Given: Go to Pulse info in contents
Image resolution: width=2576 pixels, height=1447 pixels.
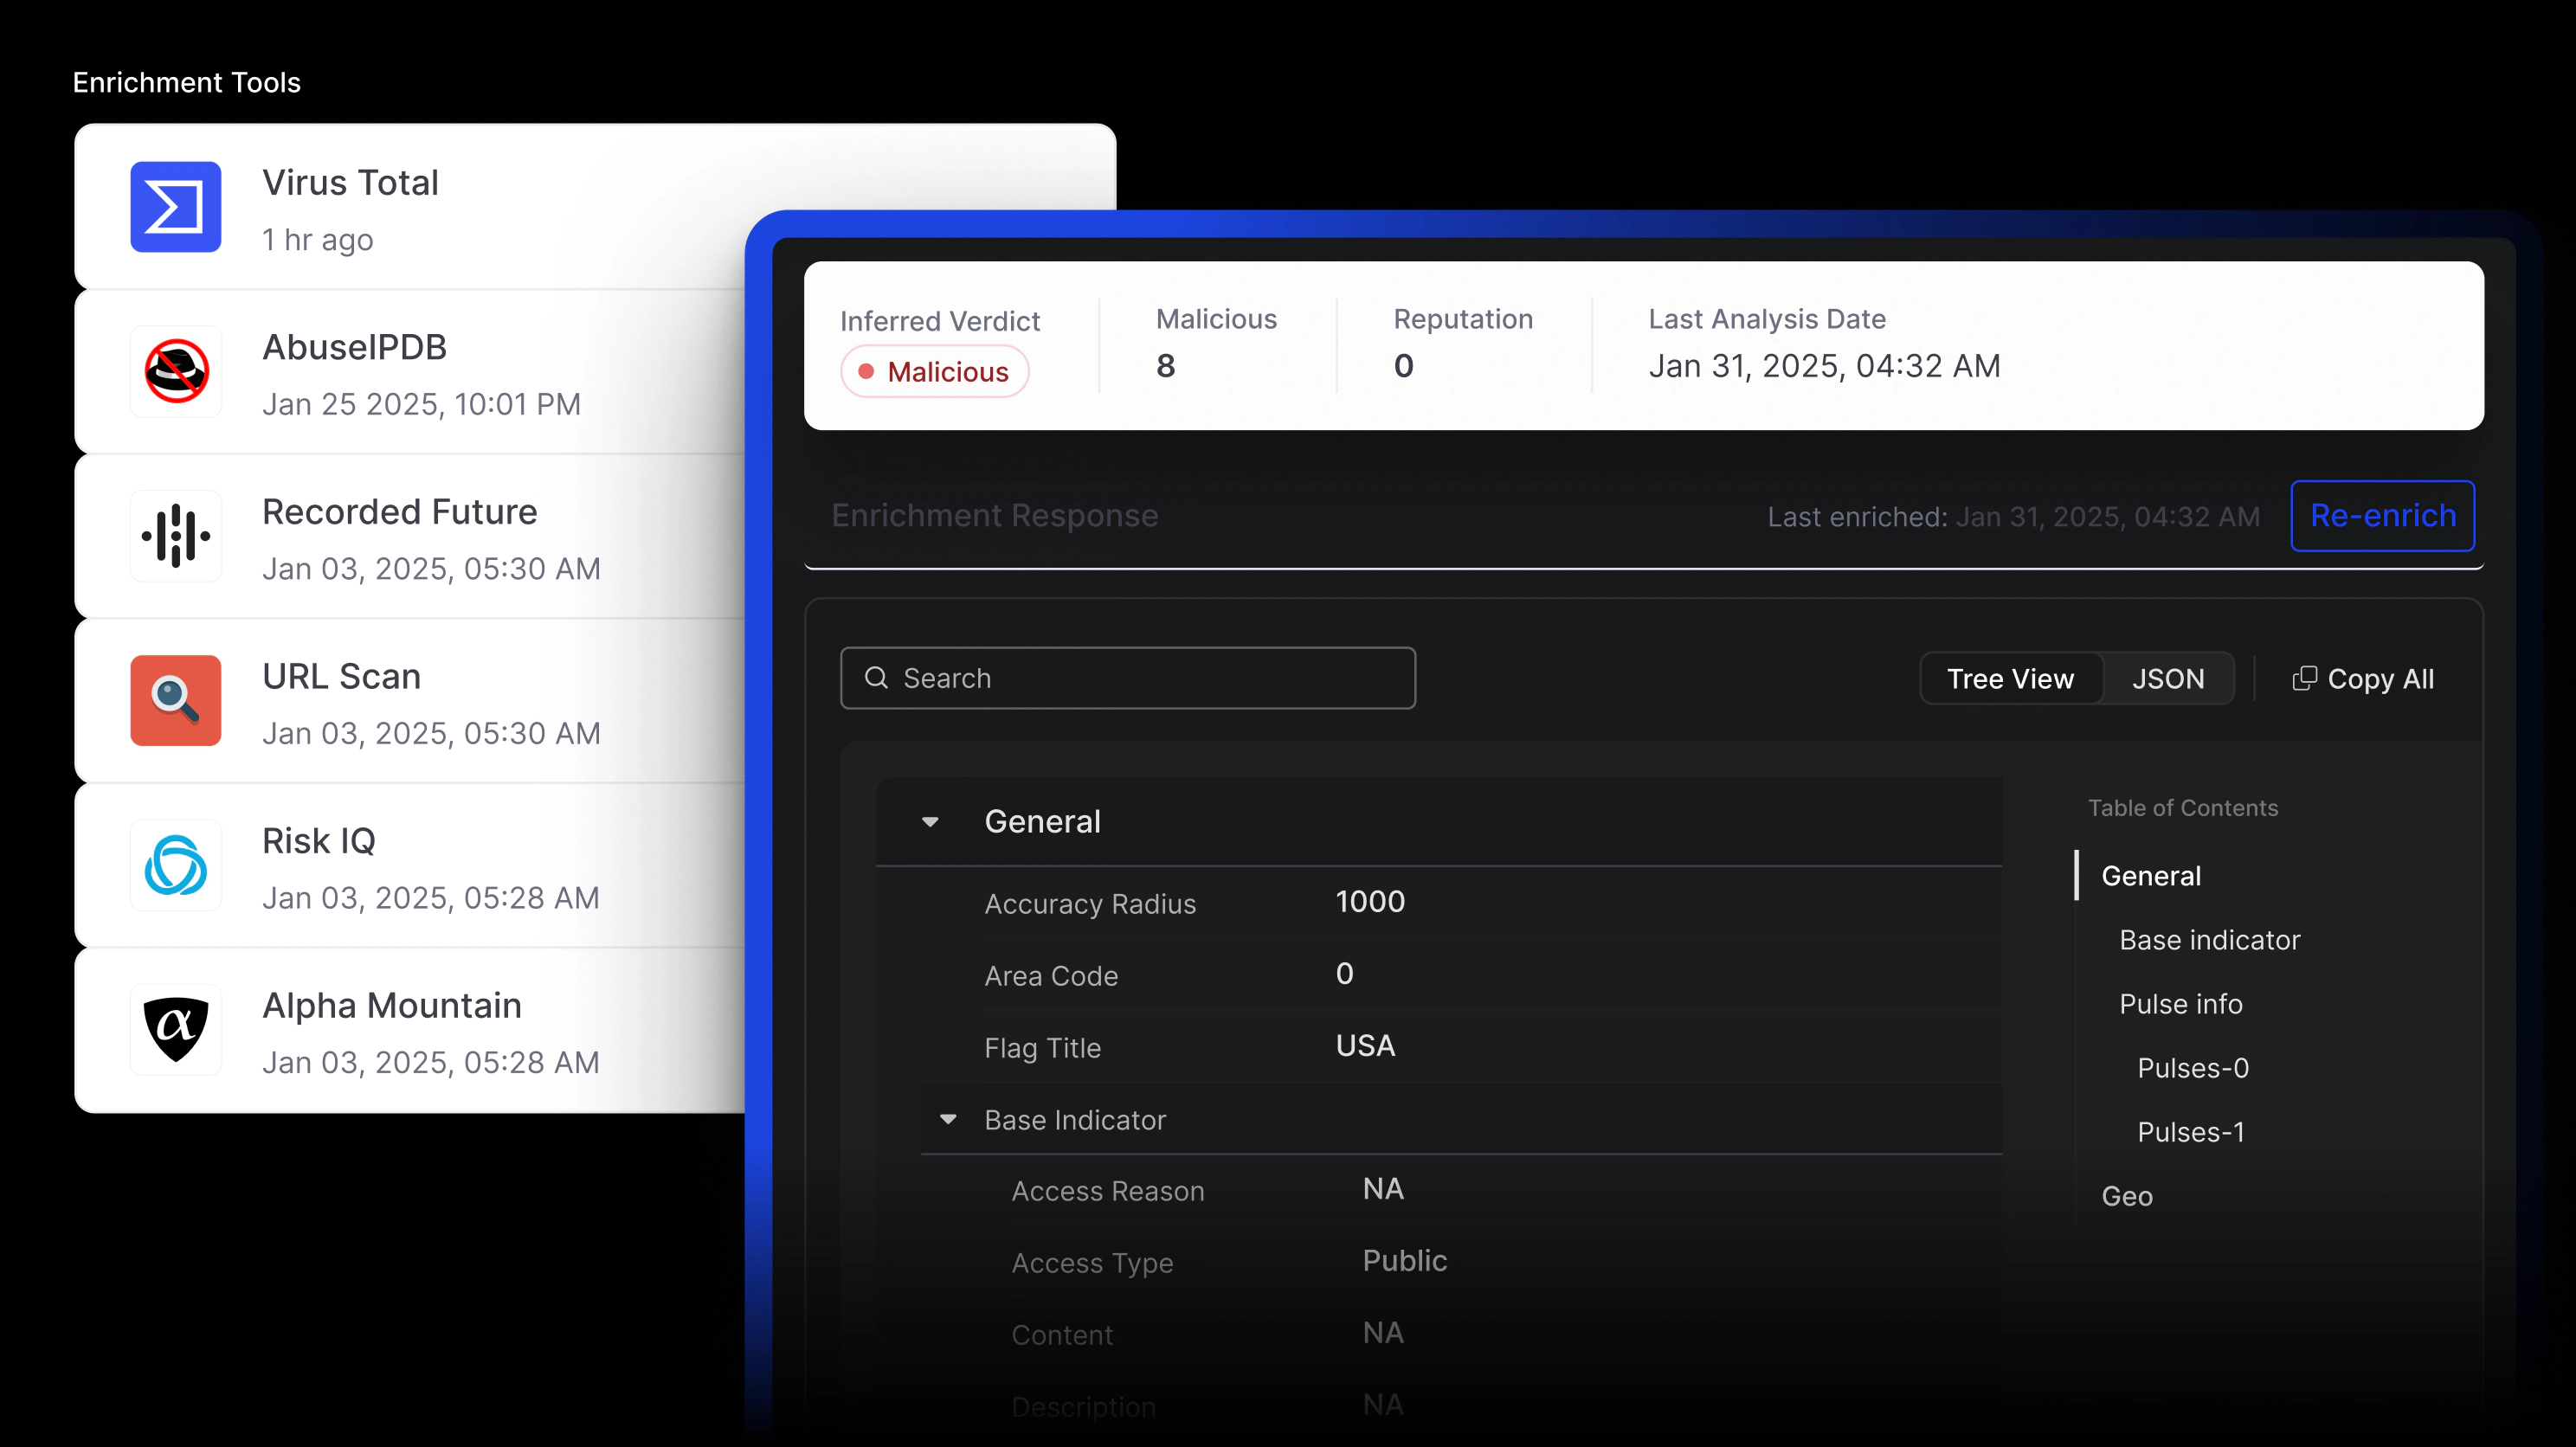Looking at the screenshot, I should tap(2180, 1004).
